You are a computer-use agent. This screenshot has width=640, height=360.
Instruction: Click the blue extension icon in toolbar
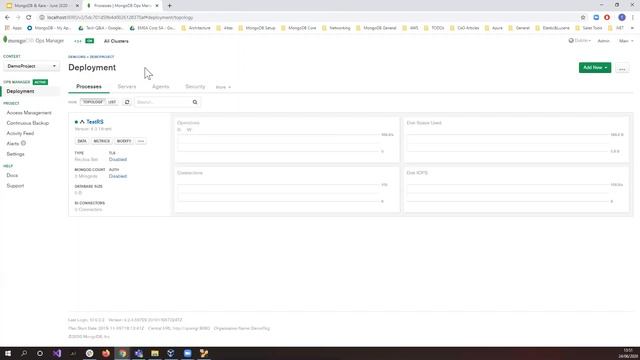pyautogui.click(x=596, y=17)
